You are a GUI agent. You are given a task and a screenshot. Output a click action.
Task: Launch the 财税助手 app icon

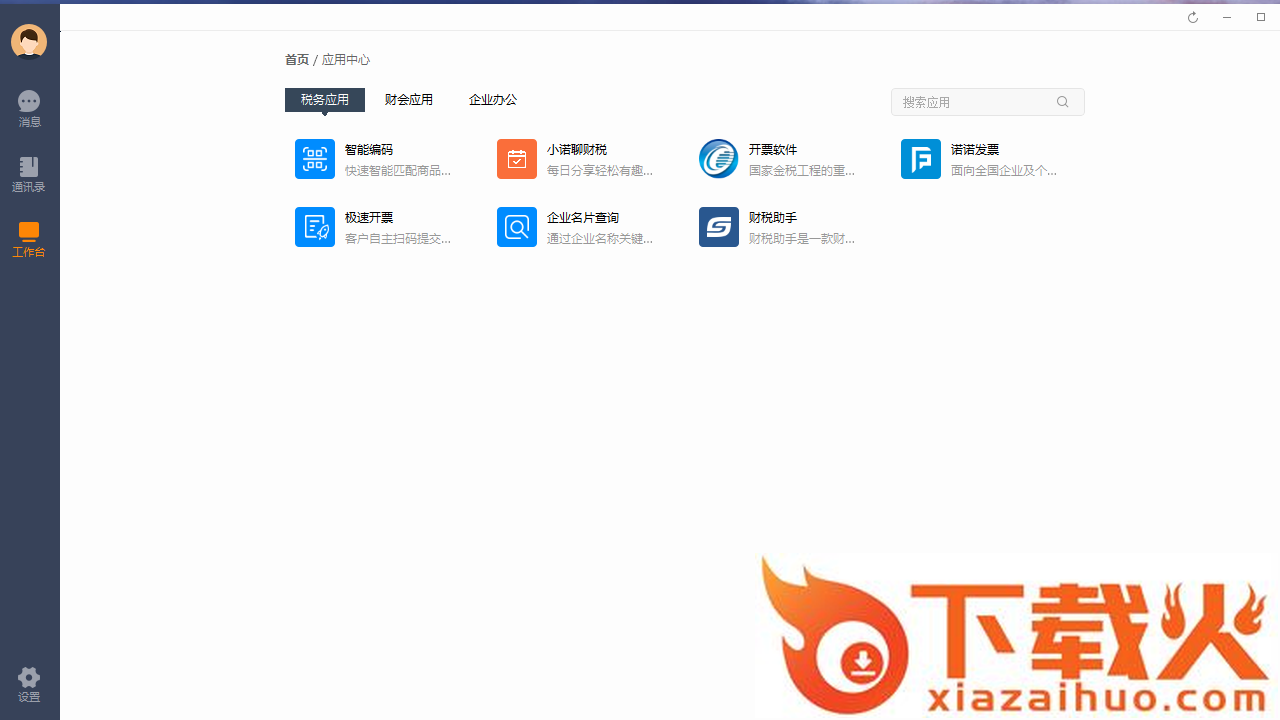pyautogui.click(x=719, y=227)
